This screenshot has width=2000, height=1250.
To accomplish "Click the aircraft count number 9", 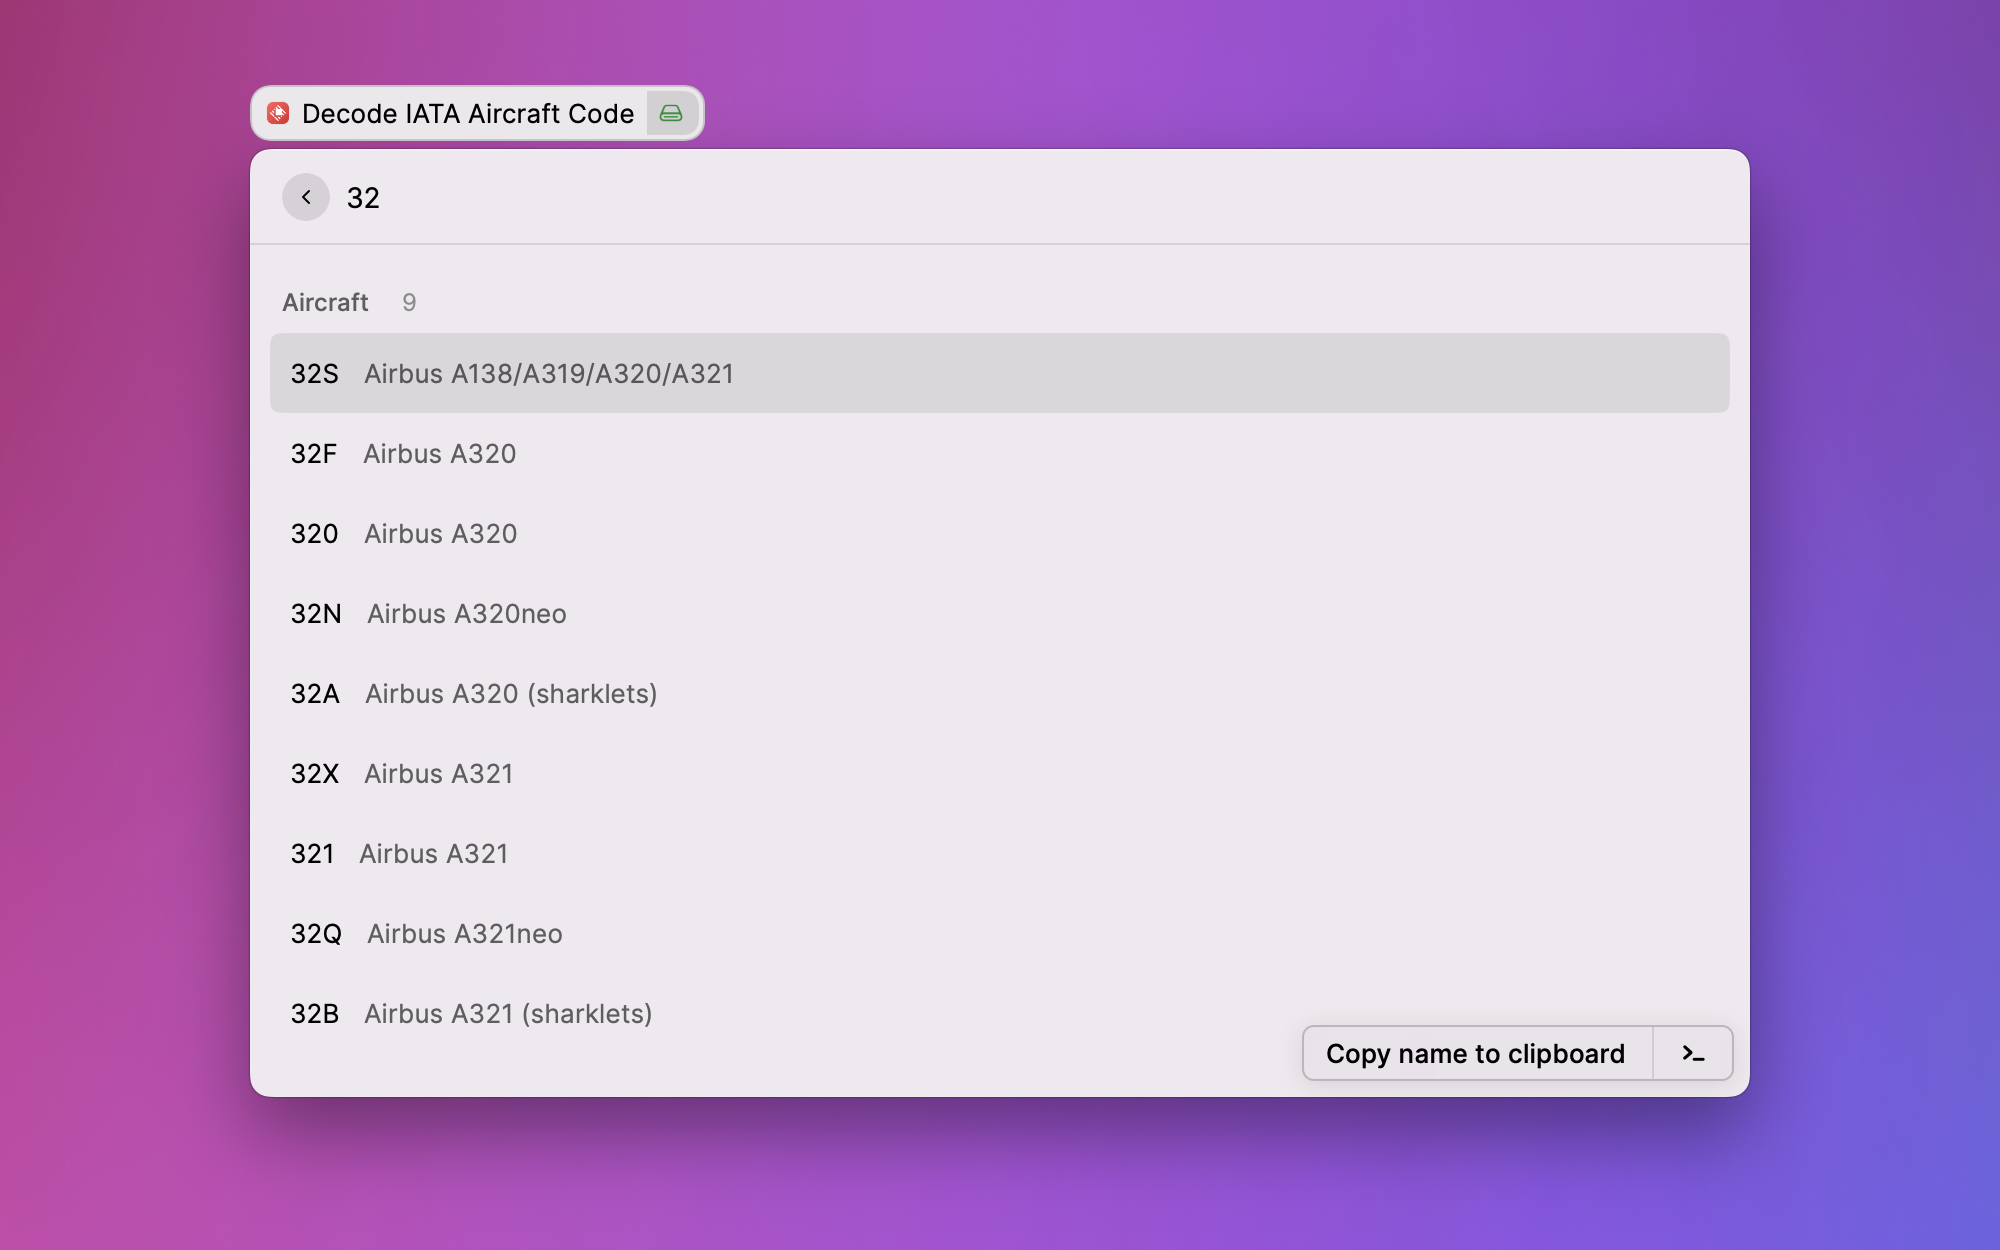I will (x=409, y=302).
